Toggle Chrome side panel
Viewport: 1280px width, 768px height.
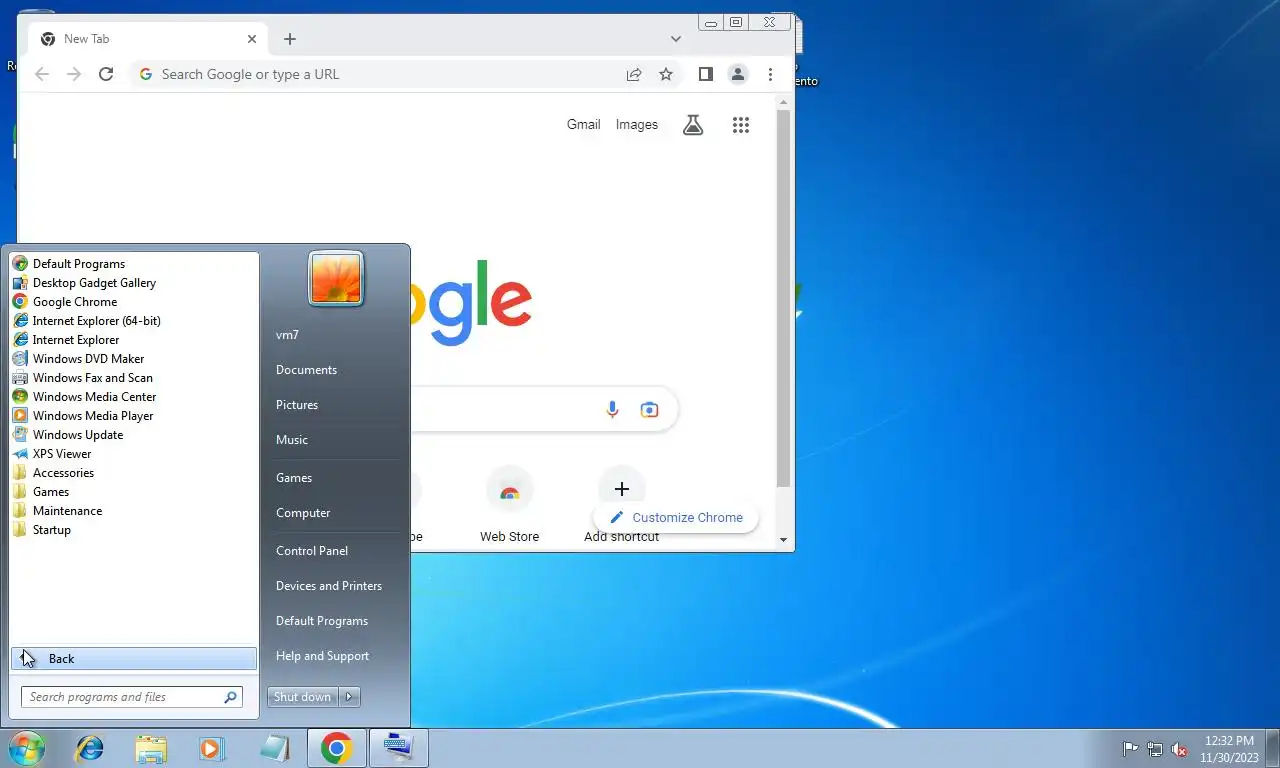click(706, 74)
